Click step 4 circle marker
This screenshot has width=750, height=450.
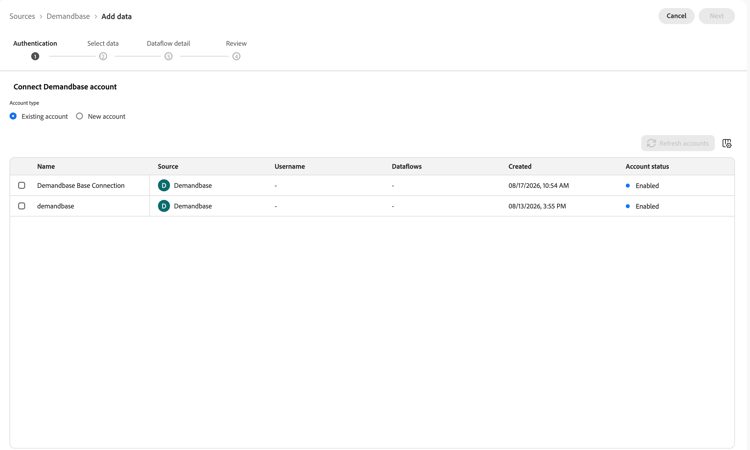point(236,56)
